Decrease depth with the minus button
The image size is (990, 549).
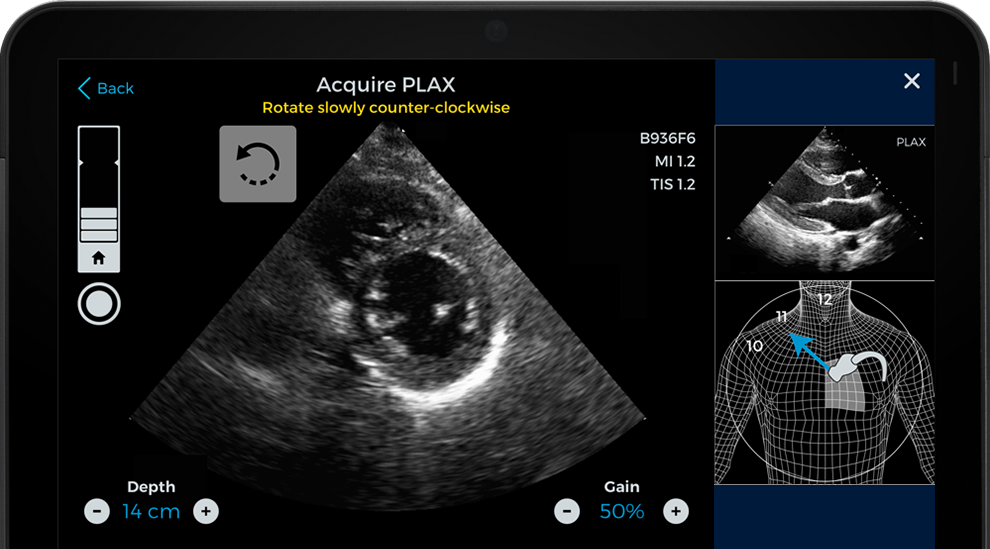(97, 511)
